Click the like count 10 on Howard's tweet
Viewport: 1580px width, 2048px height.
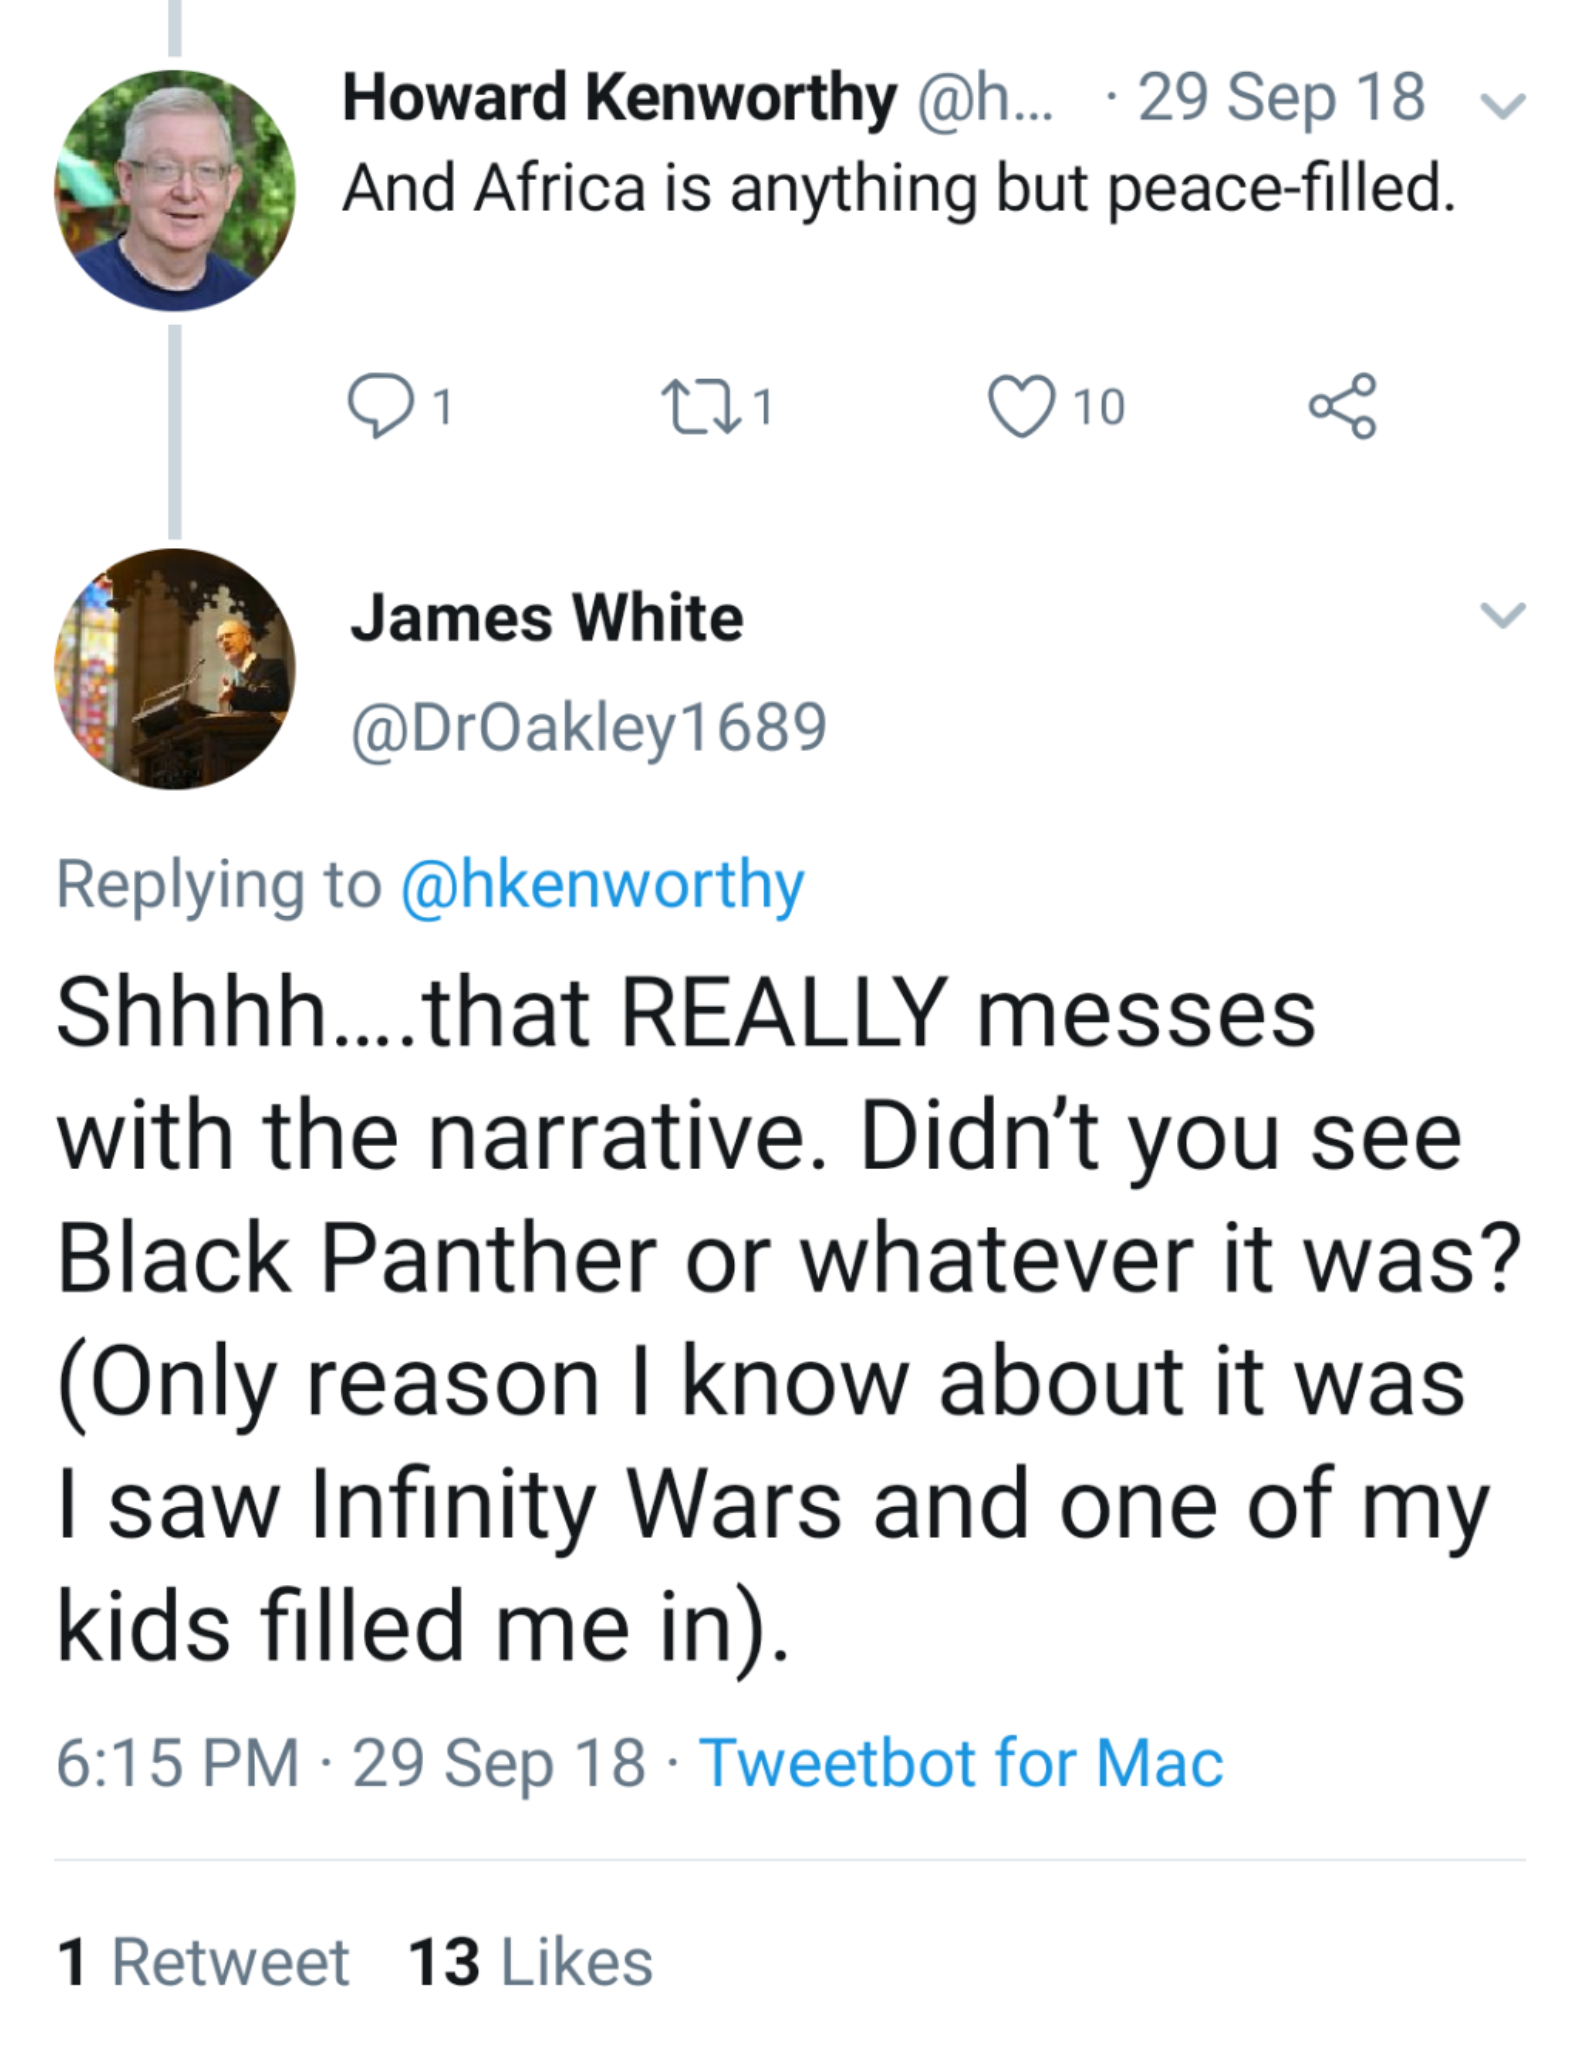pyautogui.click(x=1099, y=406)
